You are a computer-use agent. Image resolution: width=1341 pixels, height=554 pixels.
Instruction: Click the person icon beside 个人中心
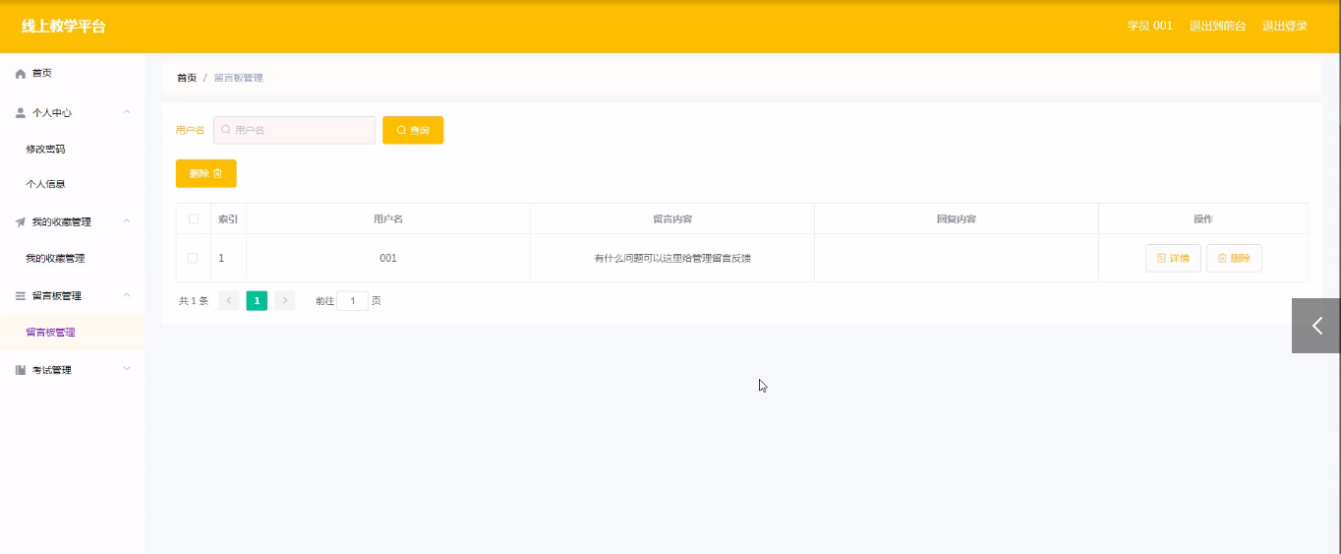tap(20, 113)
